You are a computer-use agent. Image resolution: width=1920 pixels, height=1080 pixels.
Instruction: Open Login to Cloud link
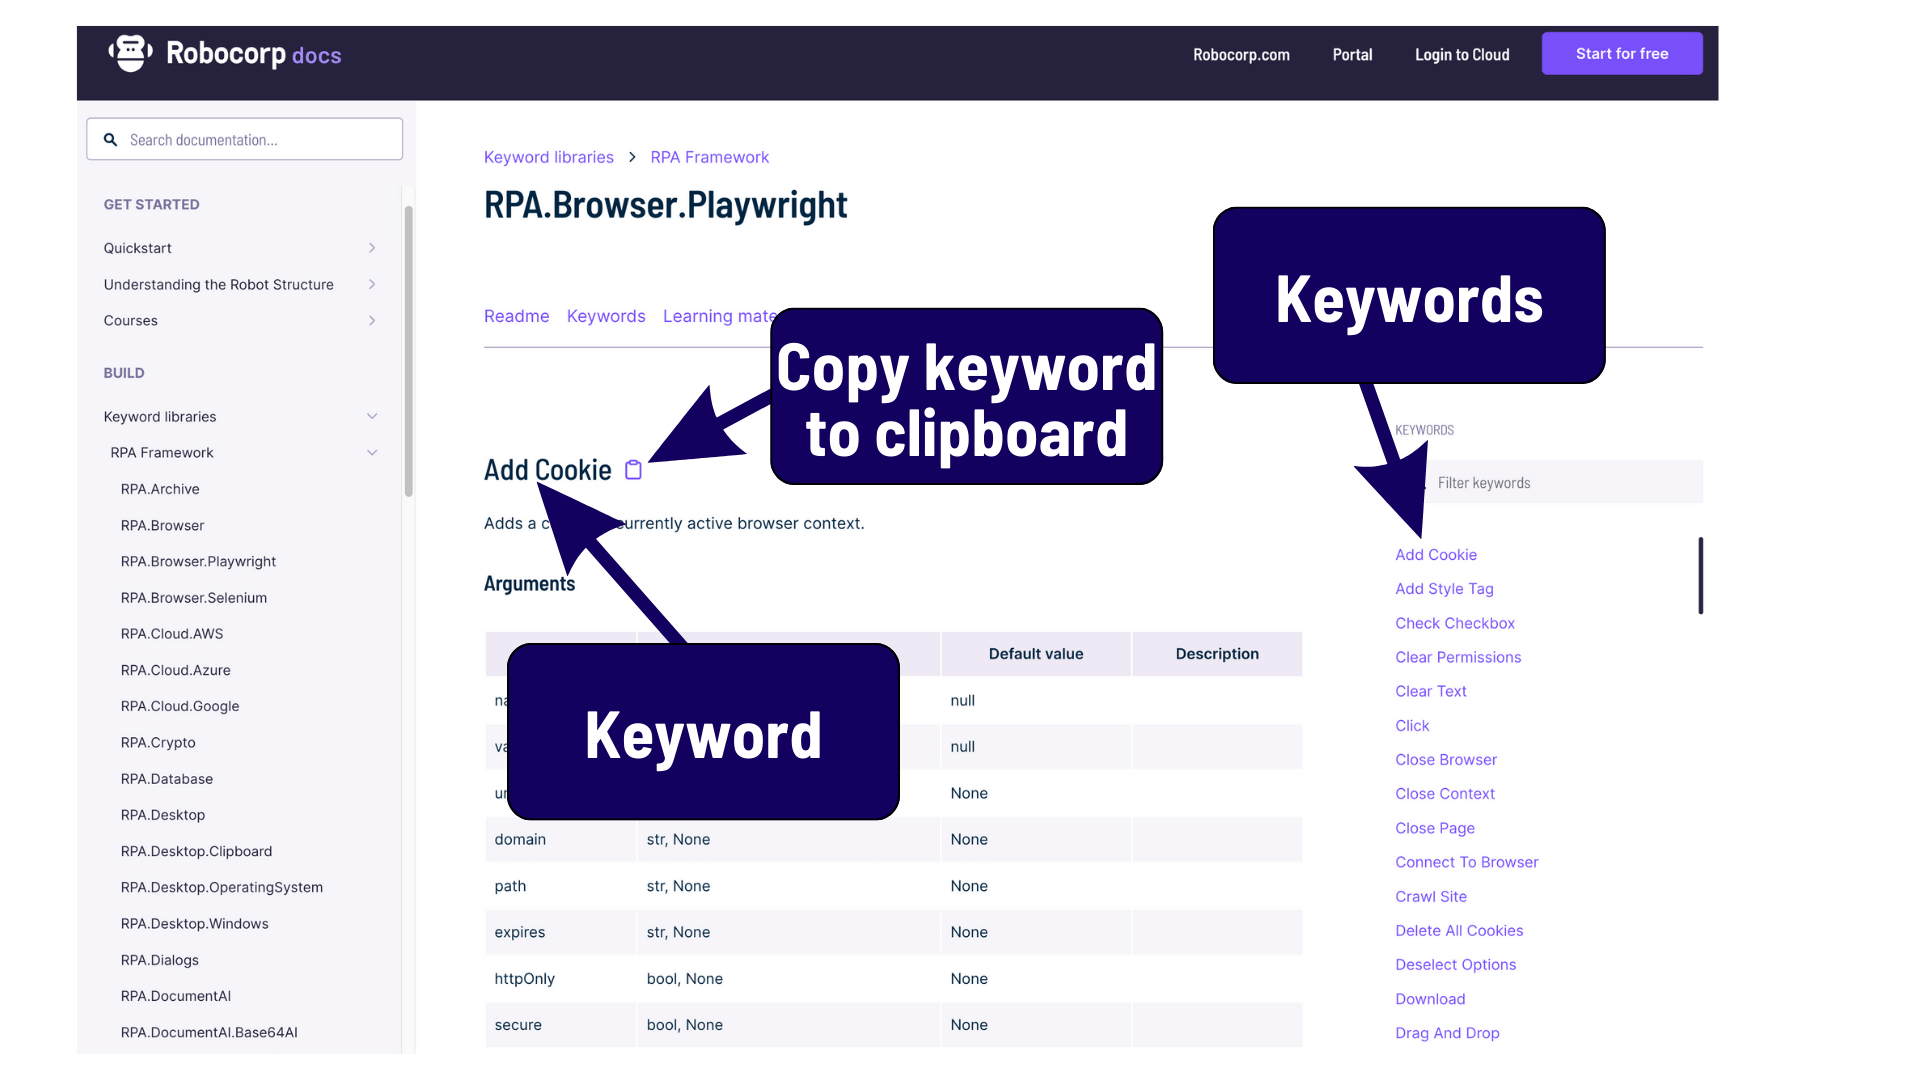click(x=1462, y=55)
